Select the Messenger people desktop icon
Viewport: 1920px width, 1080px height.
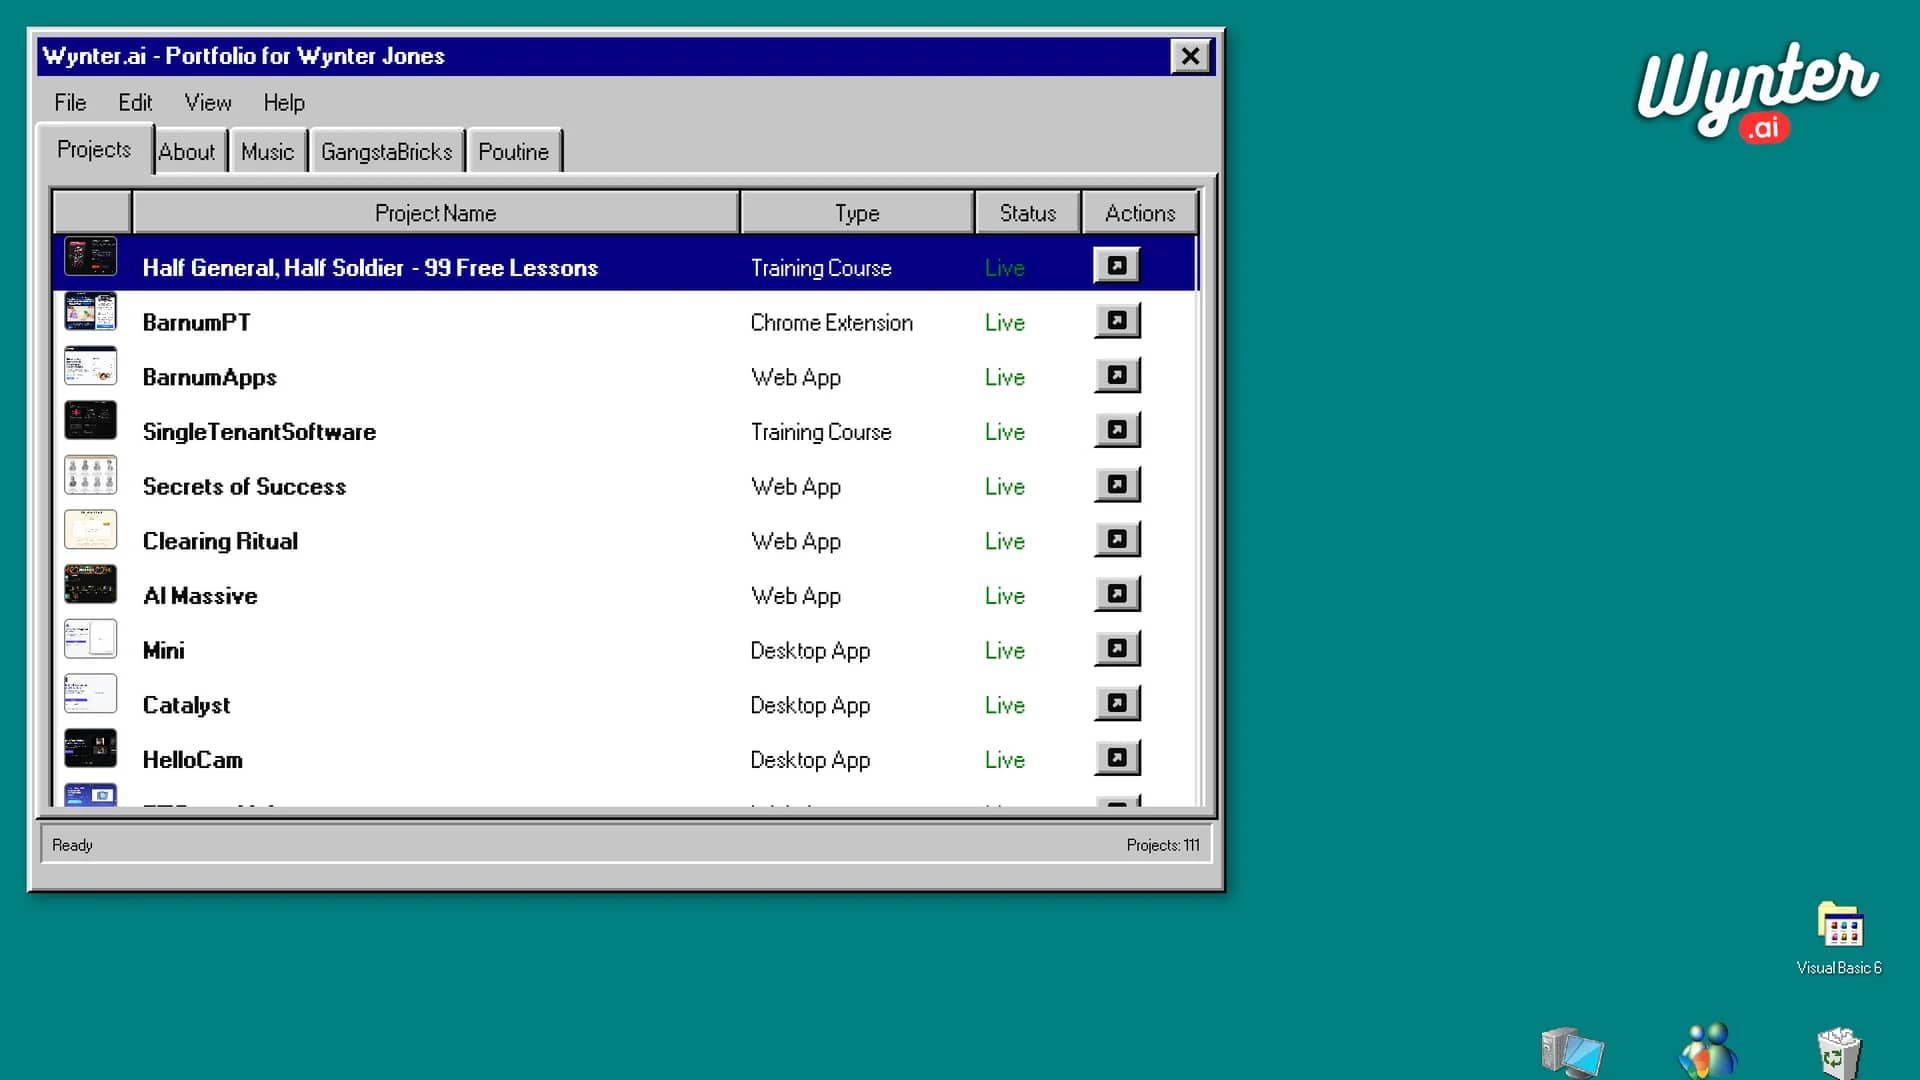click(1708, 1051)
